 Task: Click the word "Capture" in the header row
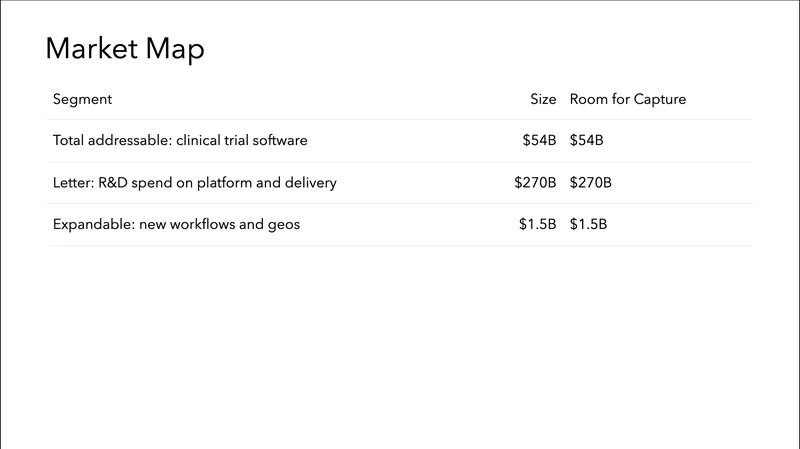click(660, 99)
